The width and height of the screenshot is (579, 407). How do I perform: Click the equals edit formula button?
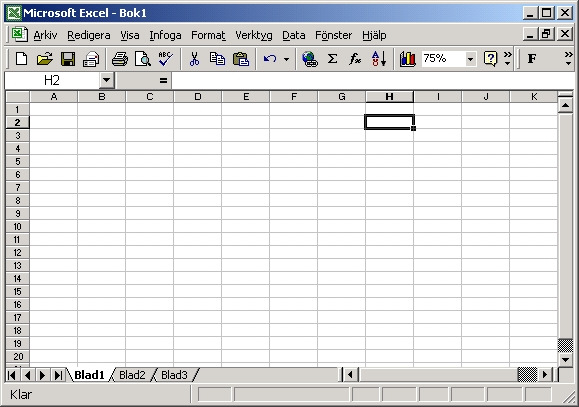[x=163, y=80]
